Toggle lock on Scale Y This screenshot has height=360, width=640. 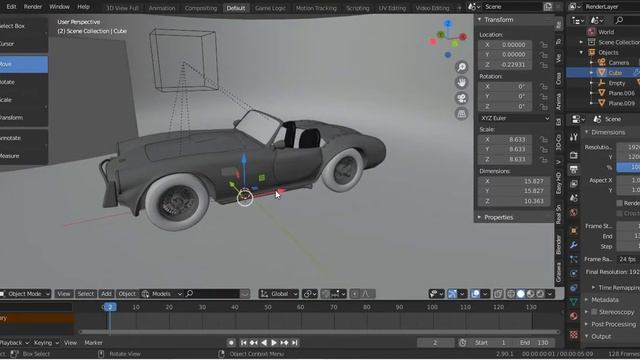(x=543, y=149)
